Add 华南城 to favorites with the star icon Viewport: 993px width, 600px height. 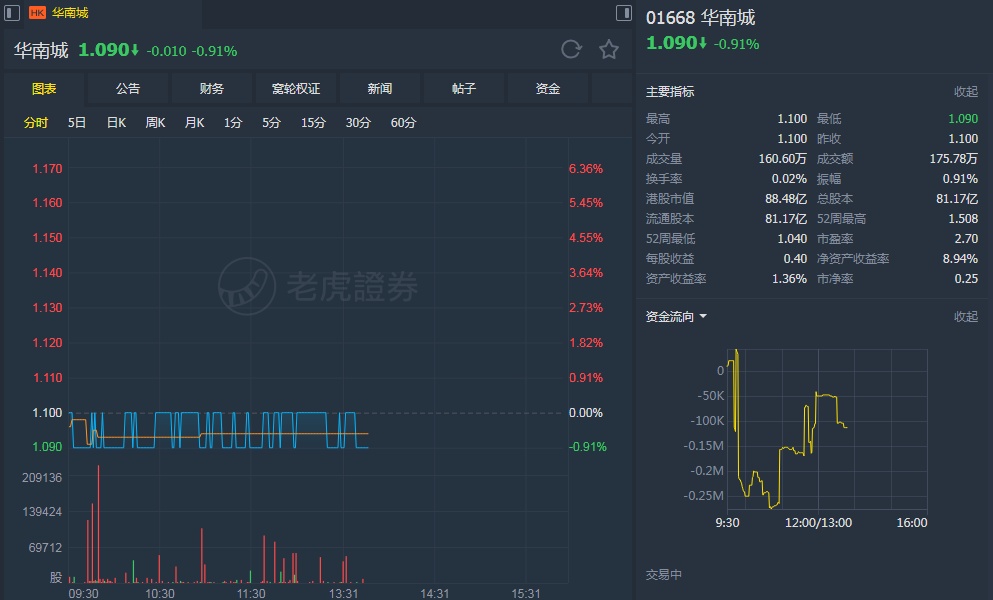coord(609,49)
